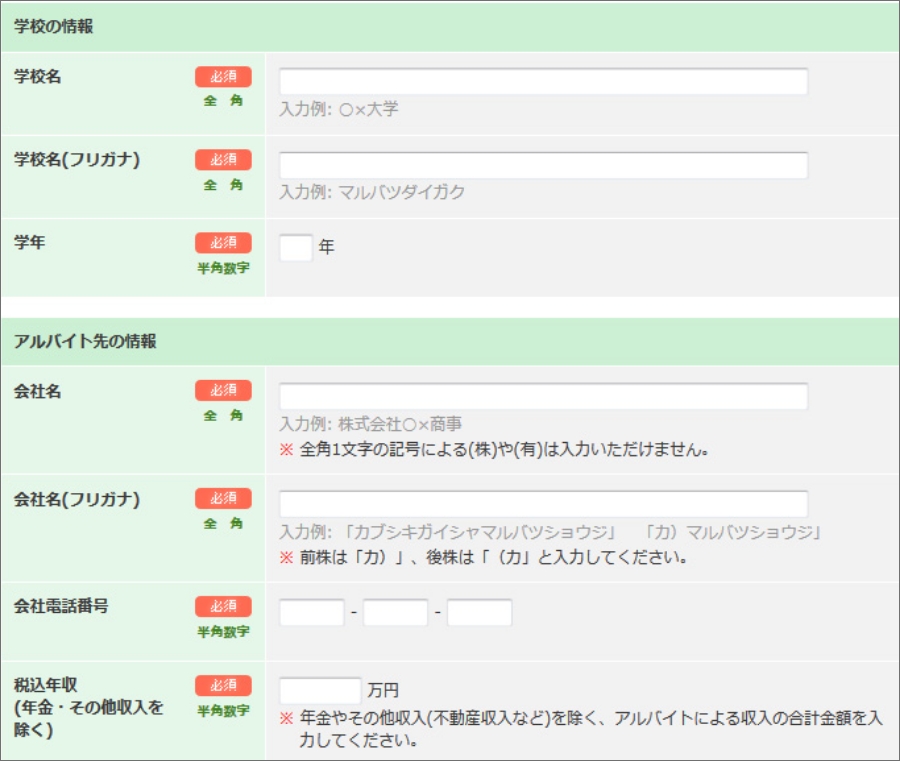Click the 学校の情報 section header
Screen dimensions: 900x761
54,27
